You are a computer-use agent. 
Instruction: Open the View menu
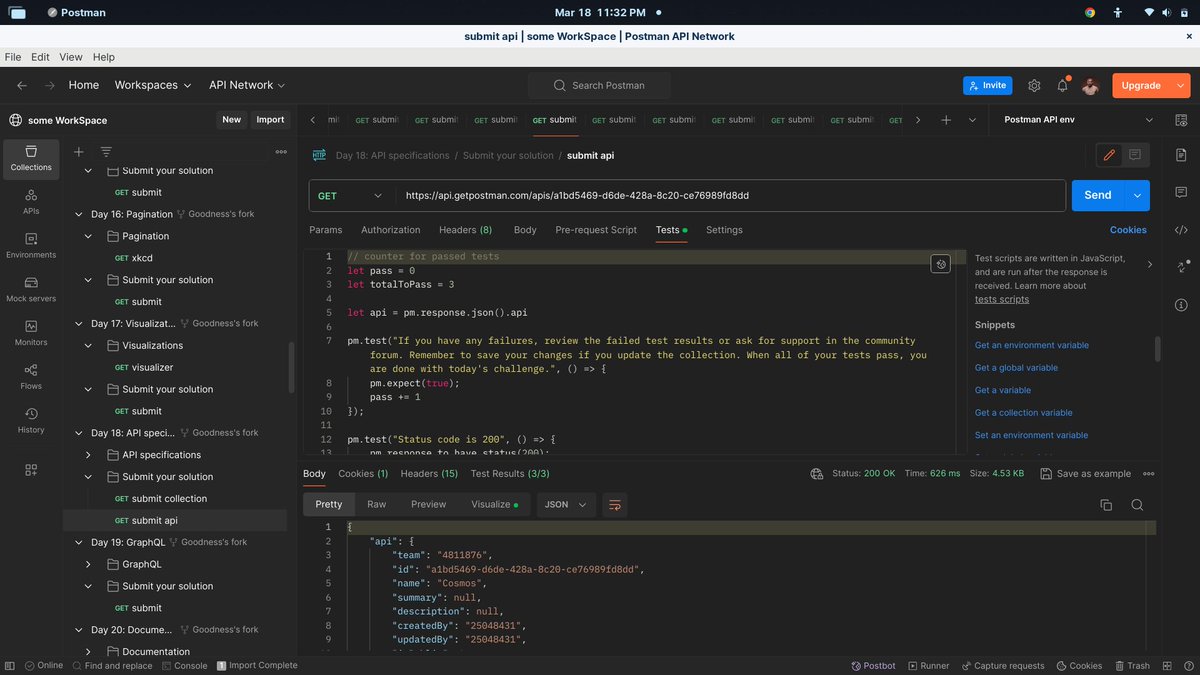tap(71, 57)
